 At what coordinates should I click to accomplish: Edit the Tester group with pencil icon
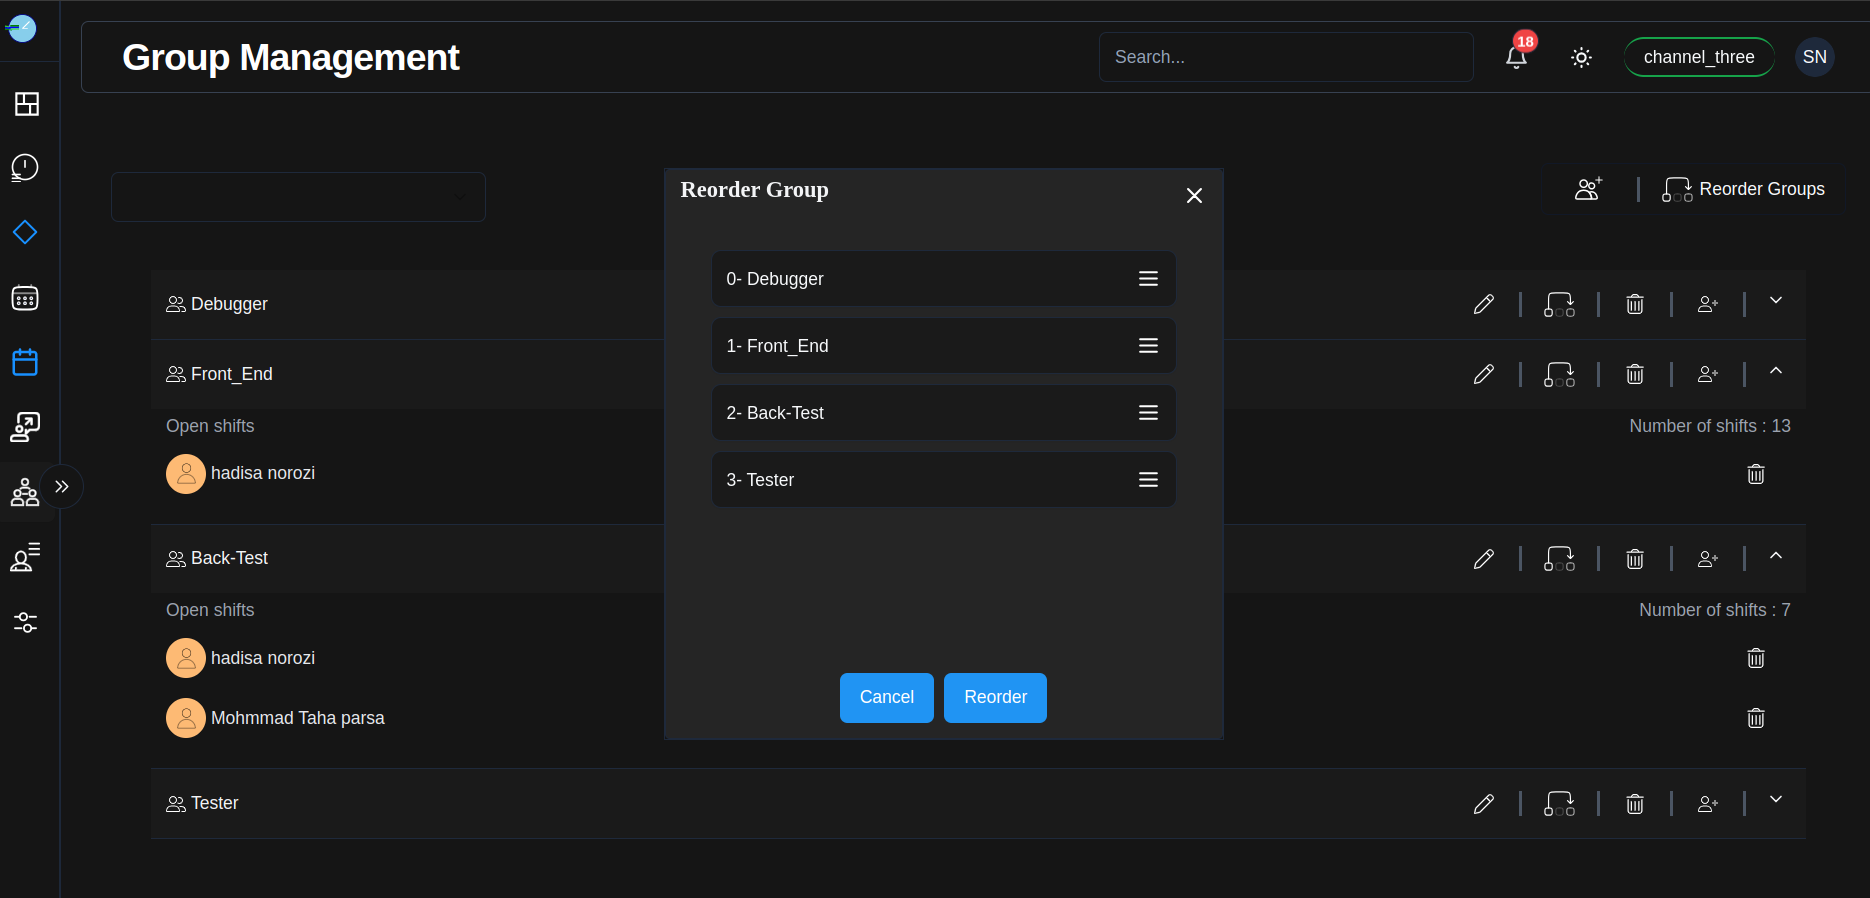(x=1484, y=804)
